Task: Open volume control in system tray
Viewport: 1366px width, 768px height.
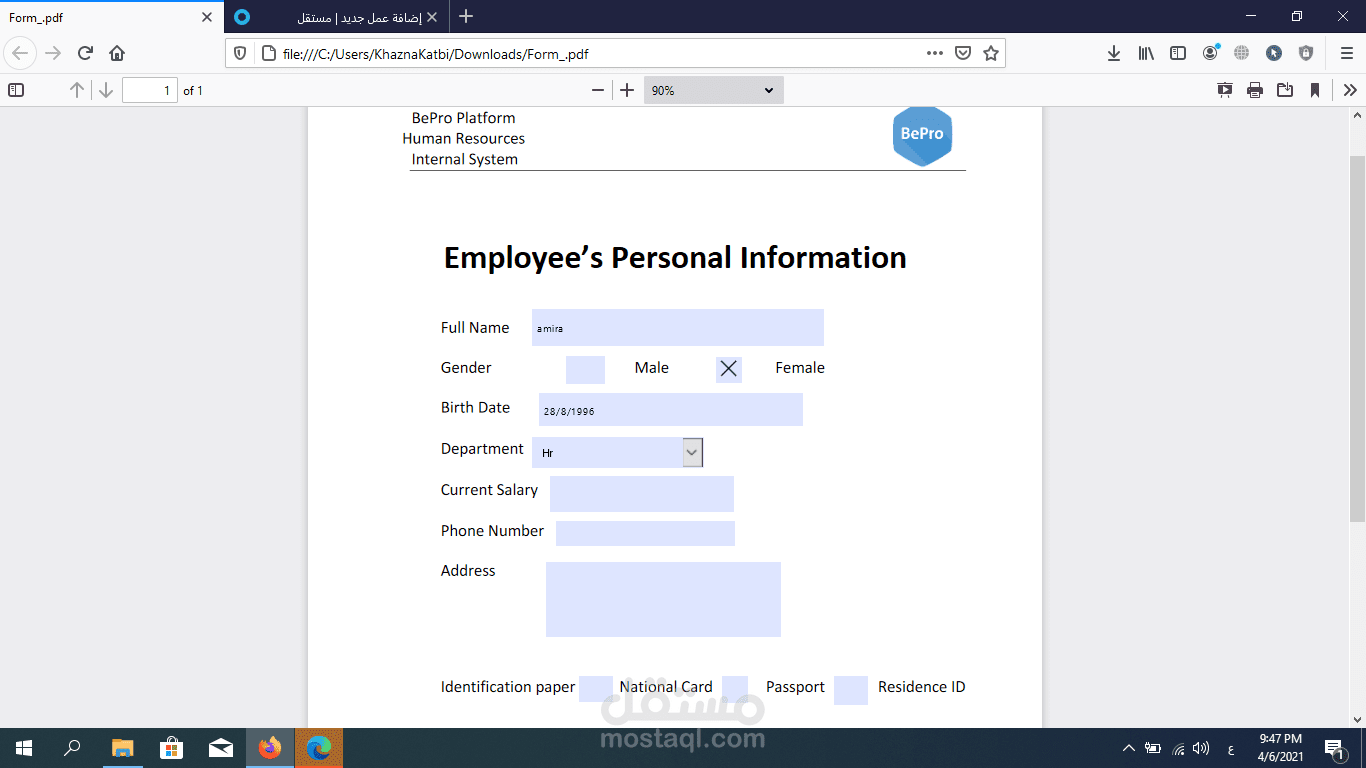Action: pos(1201,748)
